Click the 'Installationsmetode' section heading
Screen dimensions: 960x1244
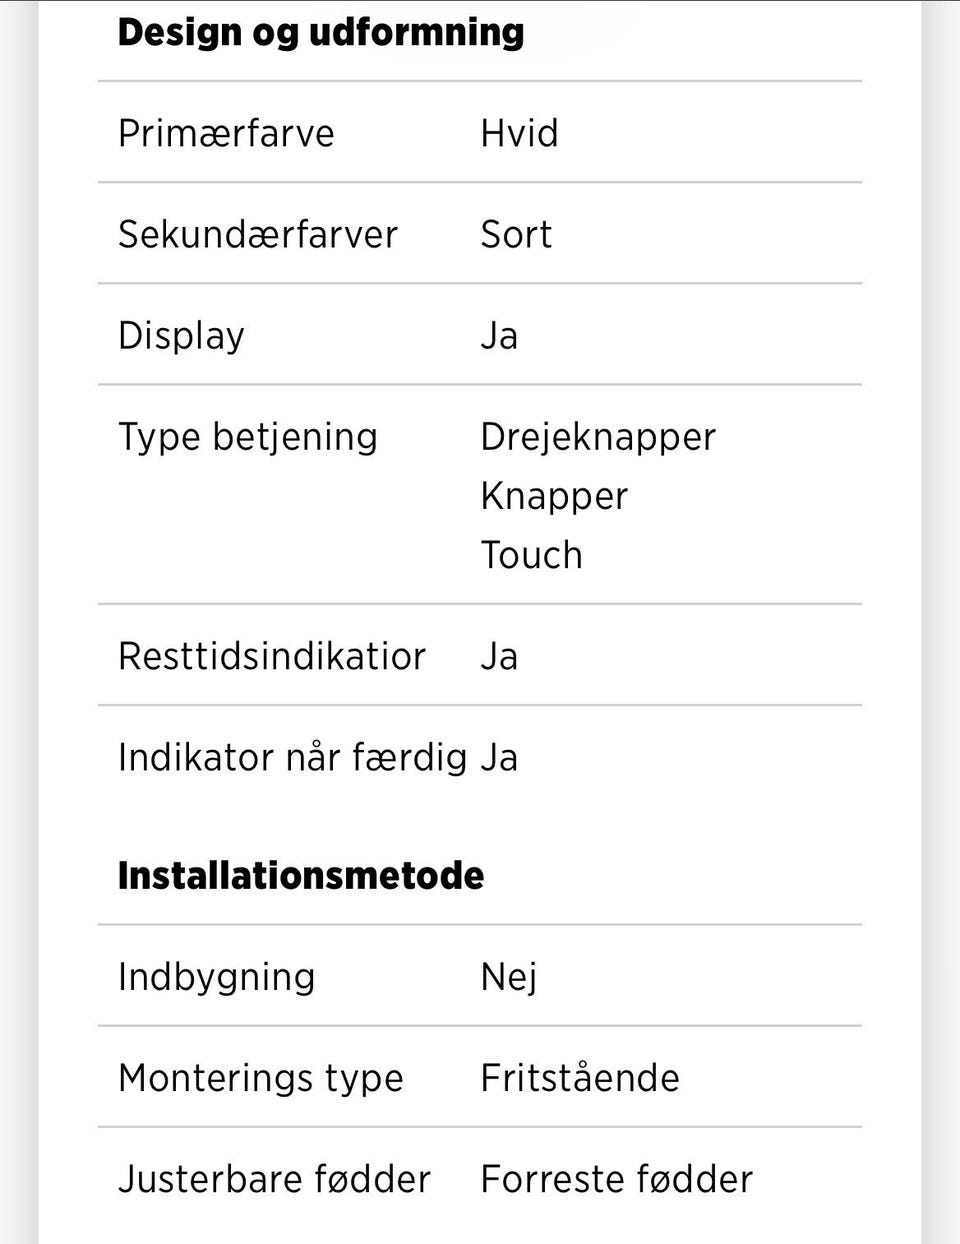pos(300,876)
